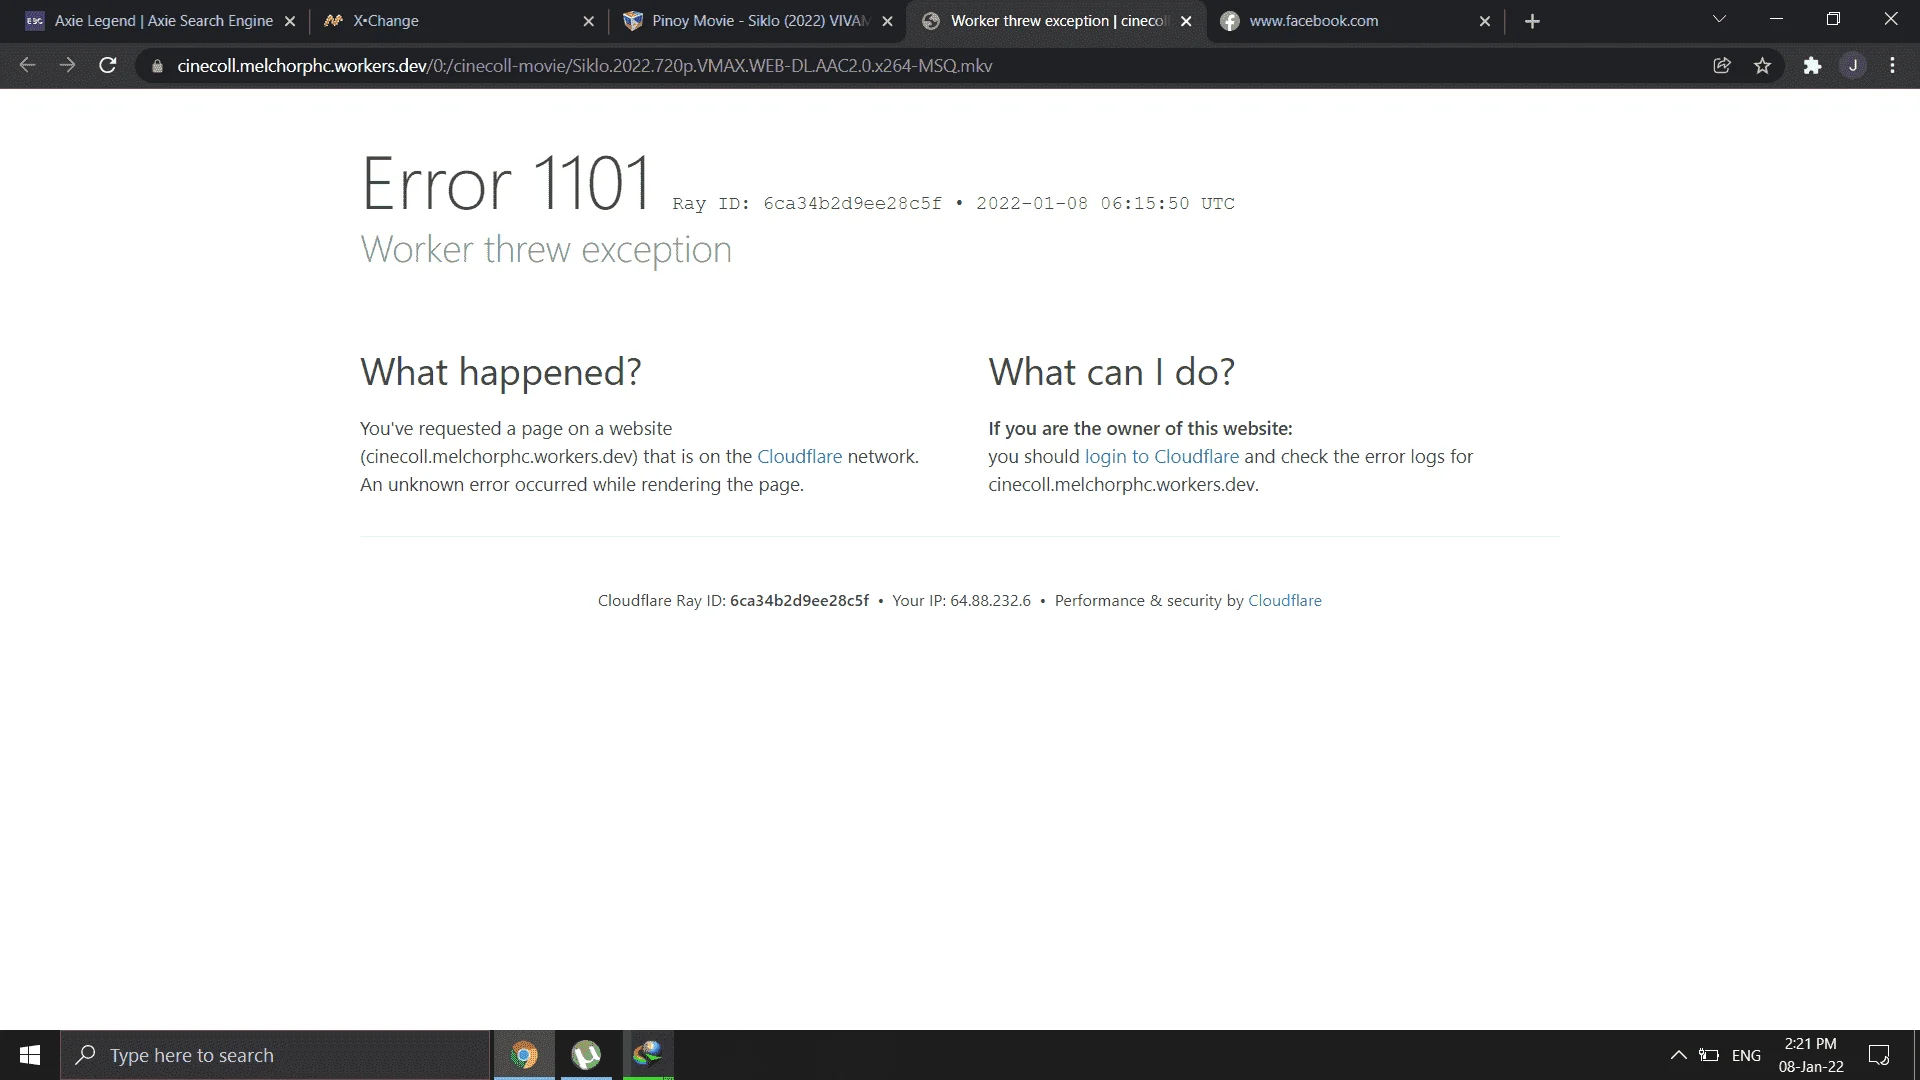Click the address bar URL

585,66
